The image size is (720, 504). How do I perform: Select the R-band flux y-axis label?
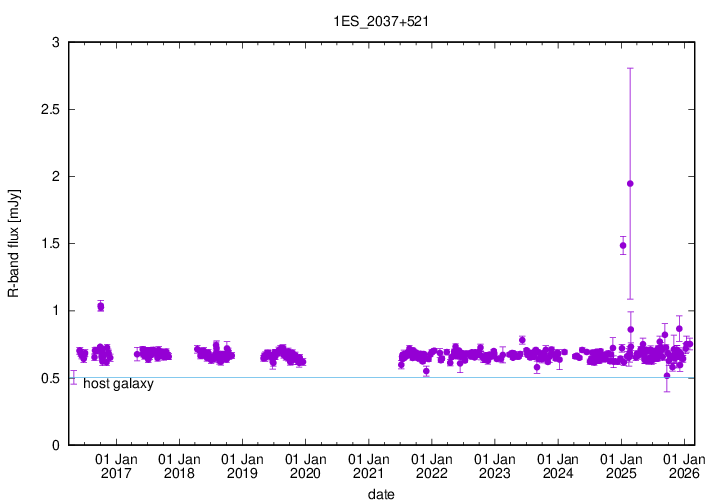pyautogui.click(x=14, y=244)
